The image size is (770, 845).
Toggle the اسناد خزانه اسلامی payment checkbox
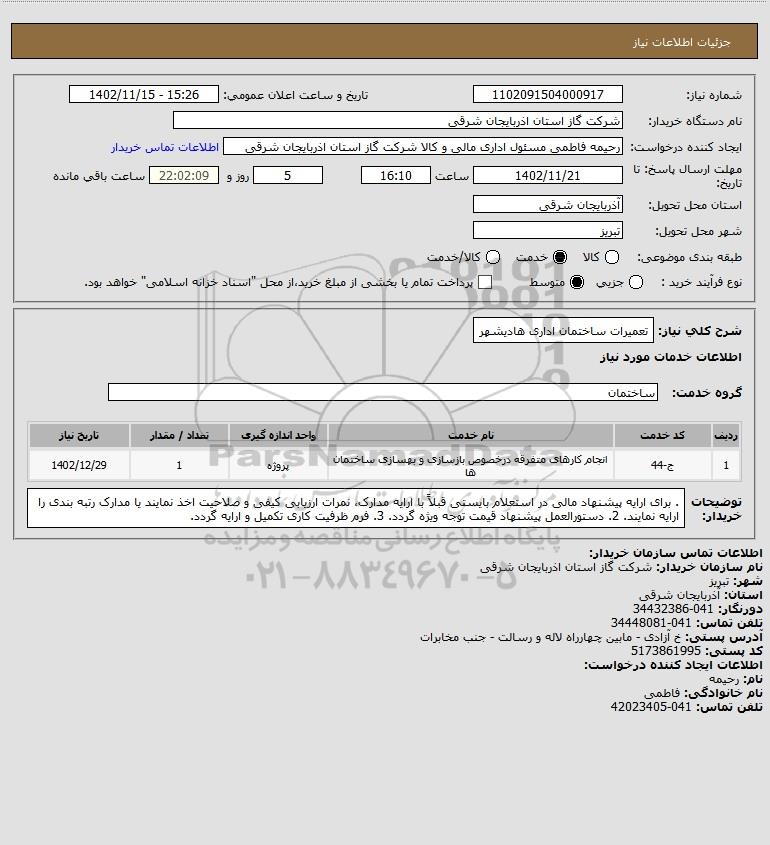click(x=485, y=282)
